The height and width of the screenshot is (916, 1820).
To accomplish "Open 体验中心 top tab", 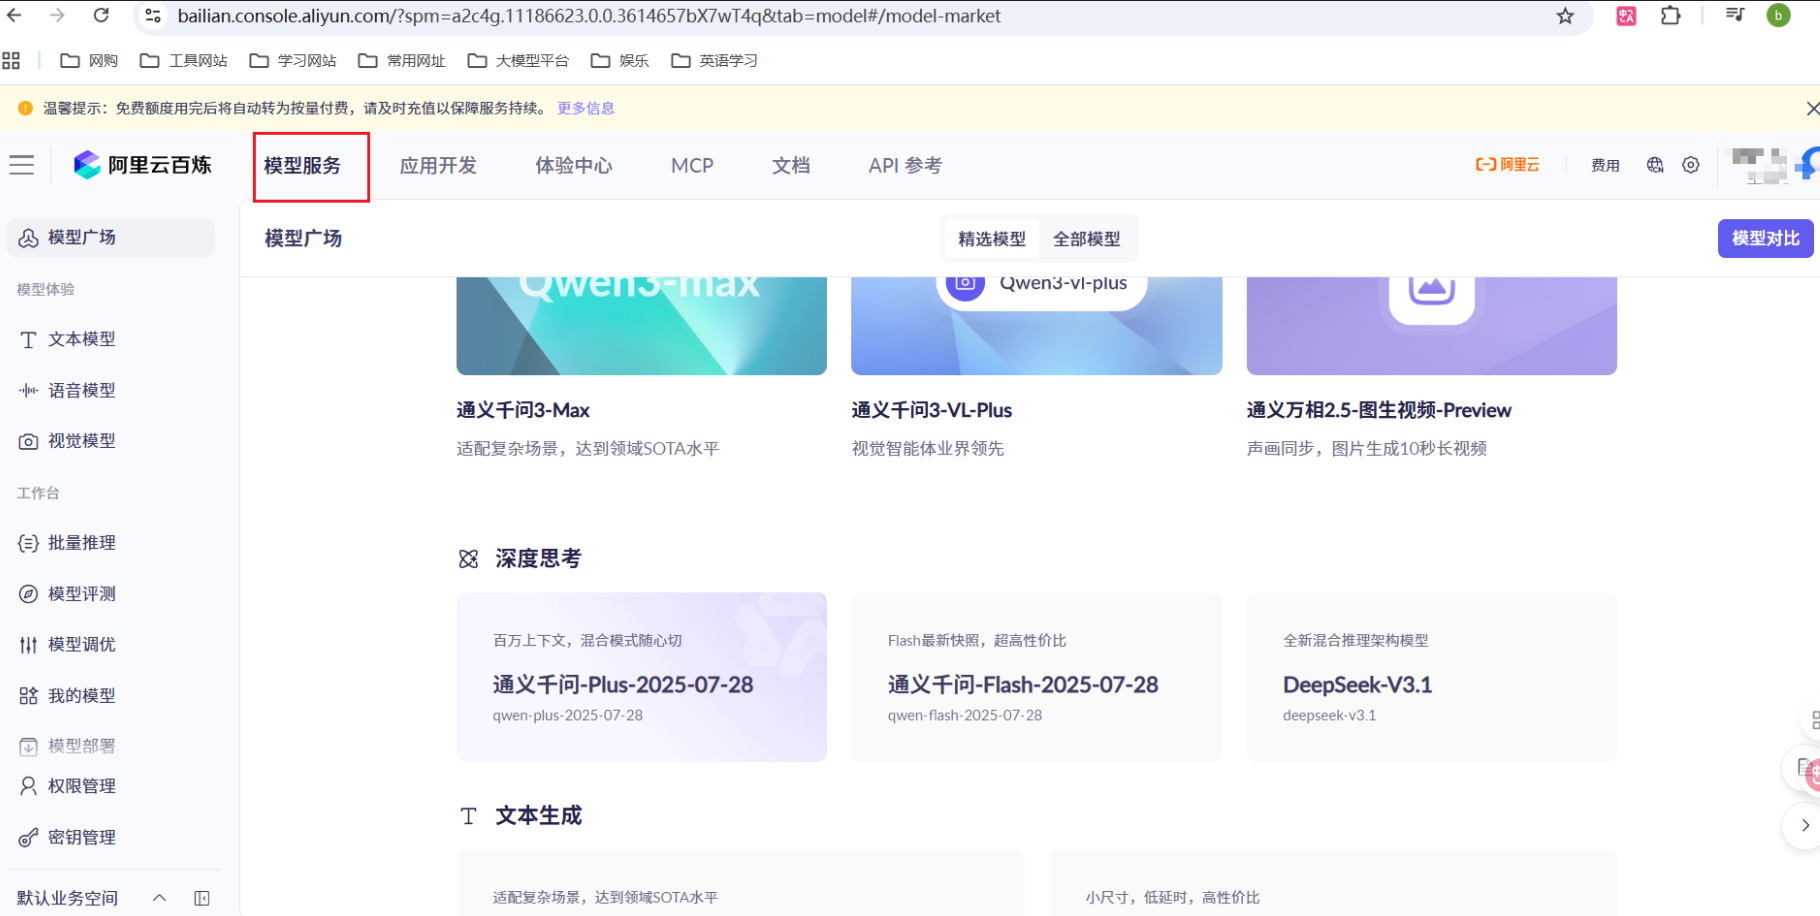I will click(x=574, y=166).
